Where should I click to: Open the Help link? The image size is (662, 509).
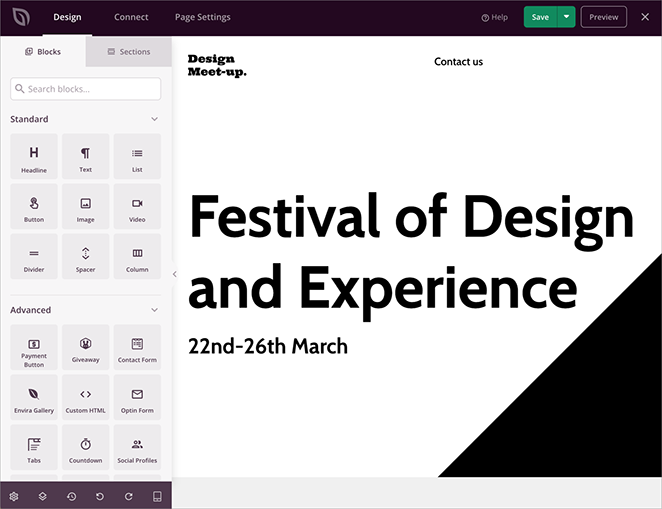pyautogui.click(x=495, y=17)
